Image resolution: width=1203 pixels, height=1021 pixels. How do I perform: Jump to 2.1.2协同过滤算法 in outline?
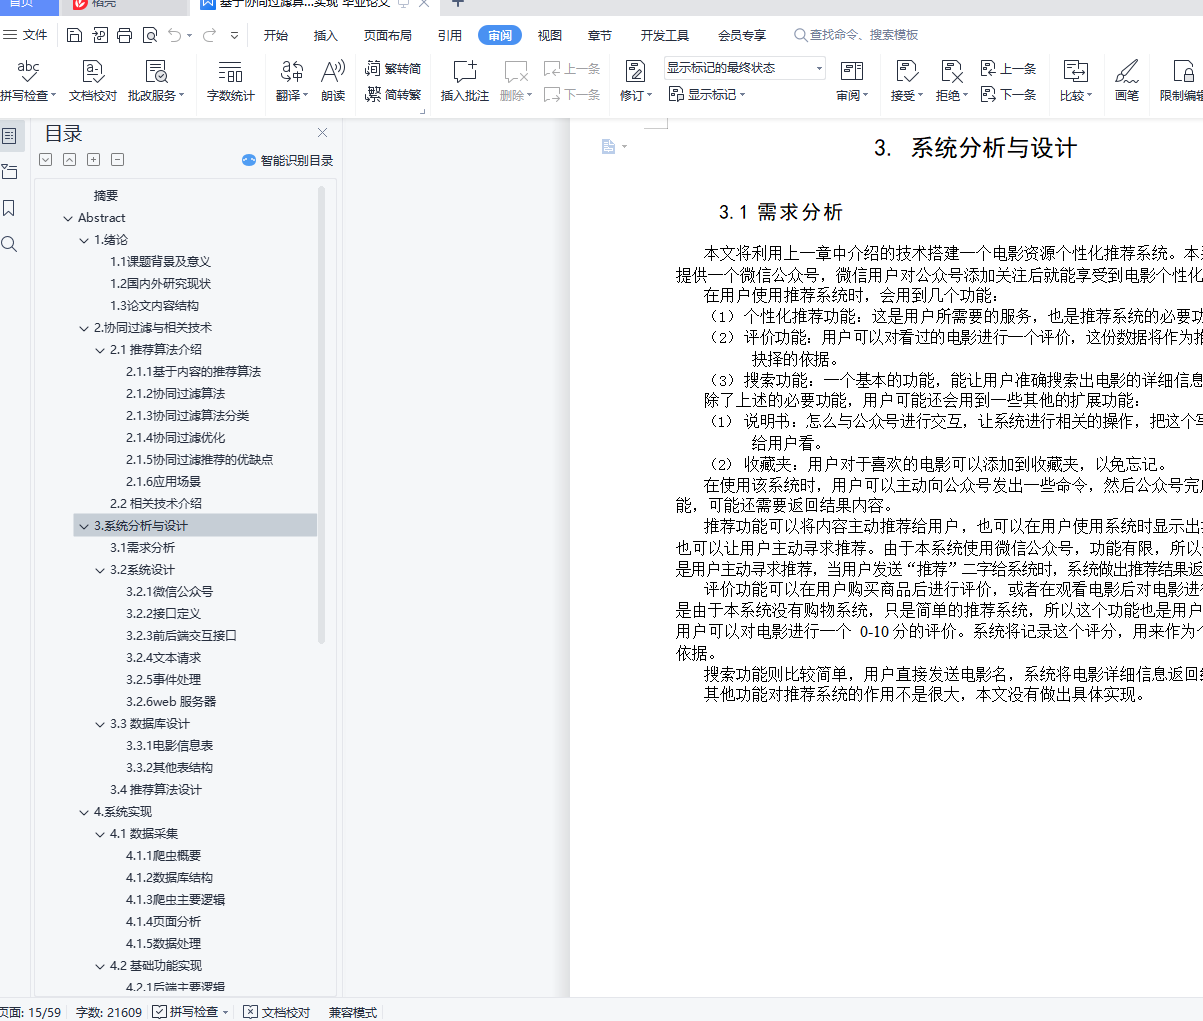pyautogui.click(x=175, y=394)
